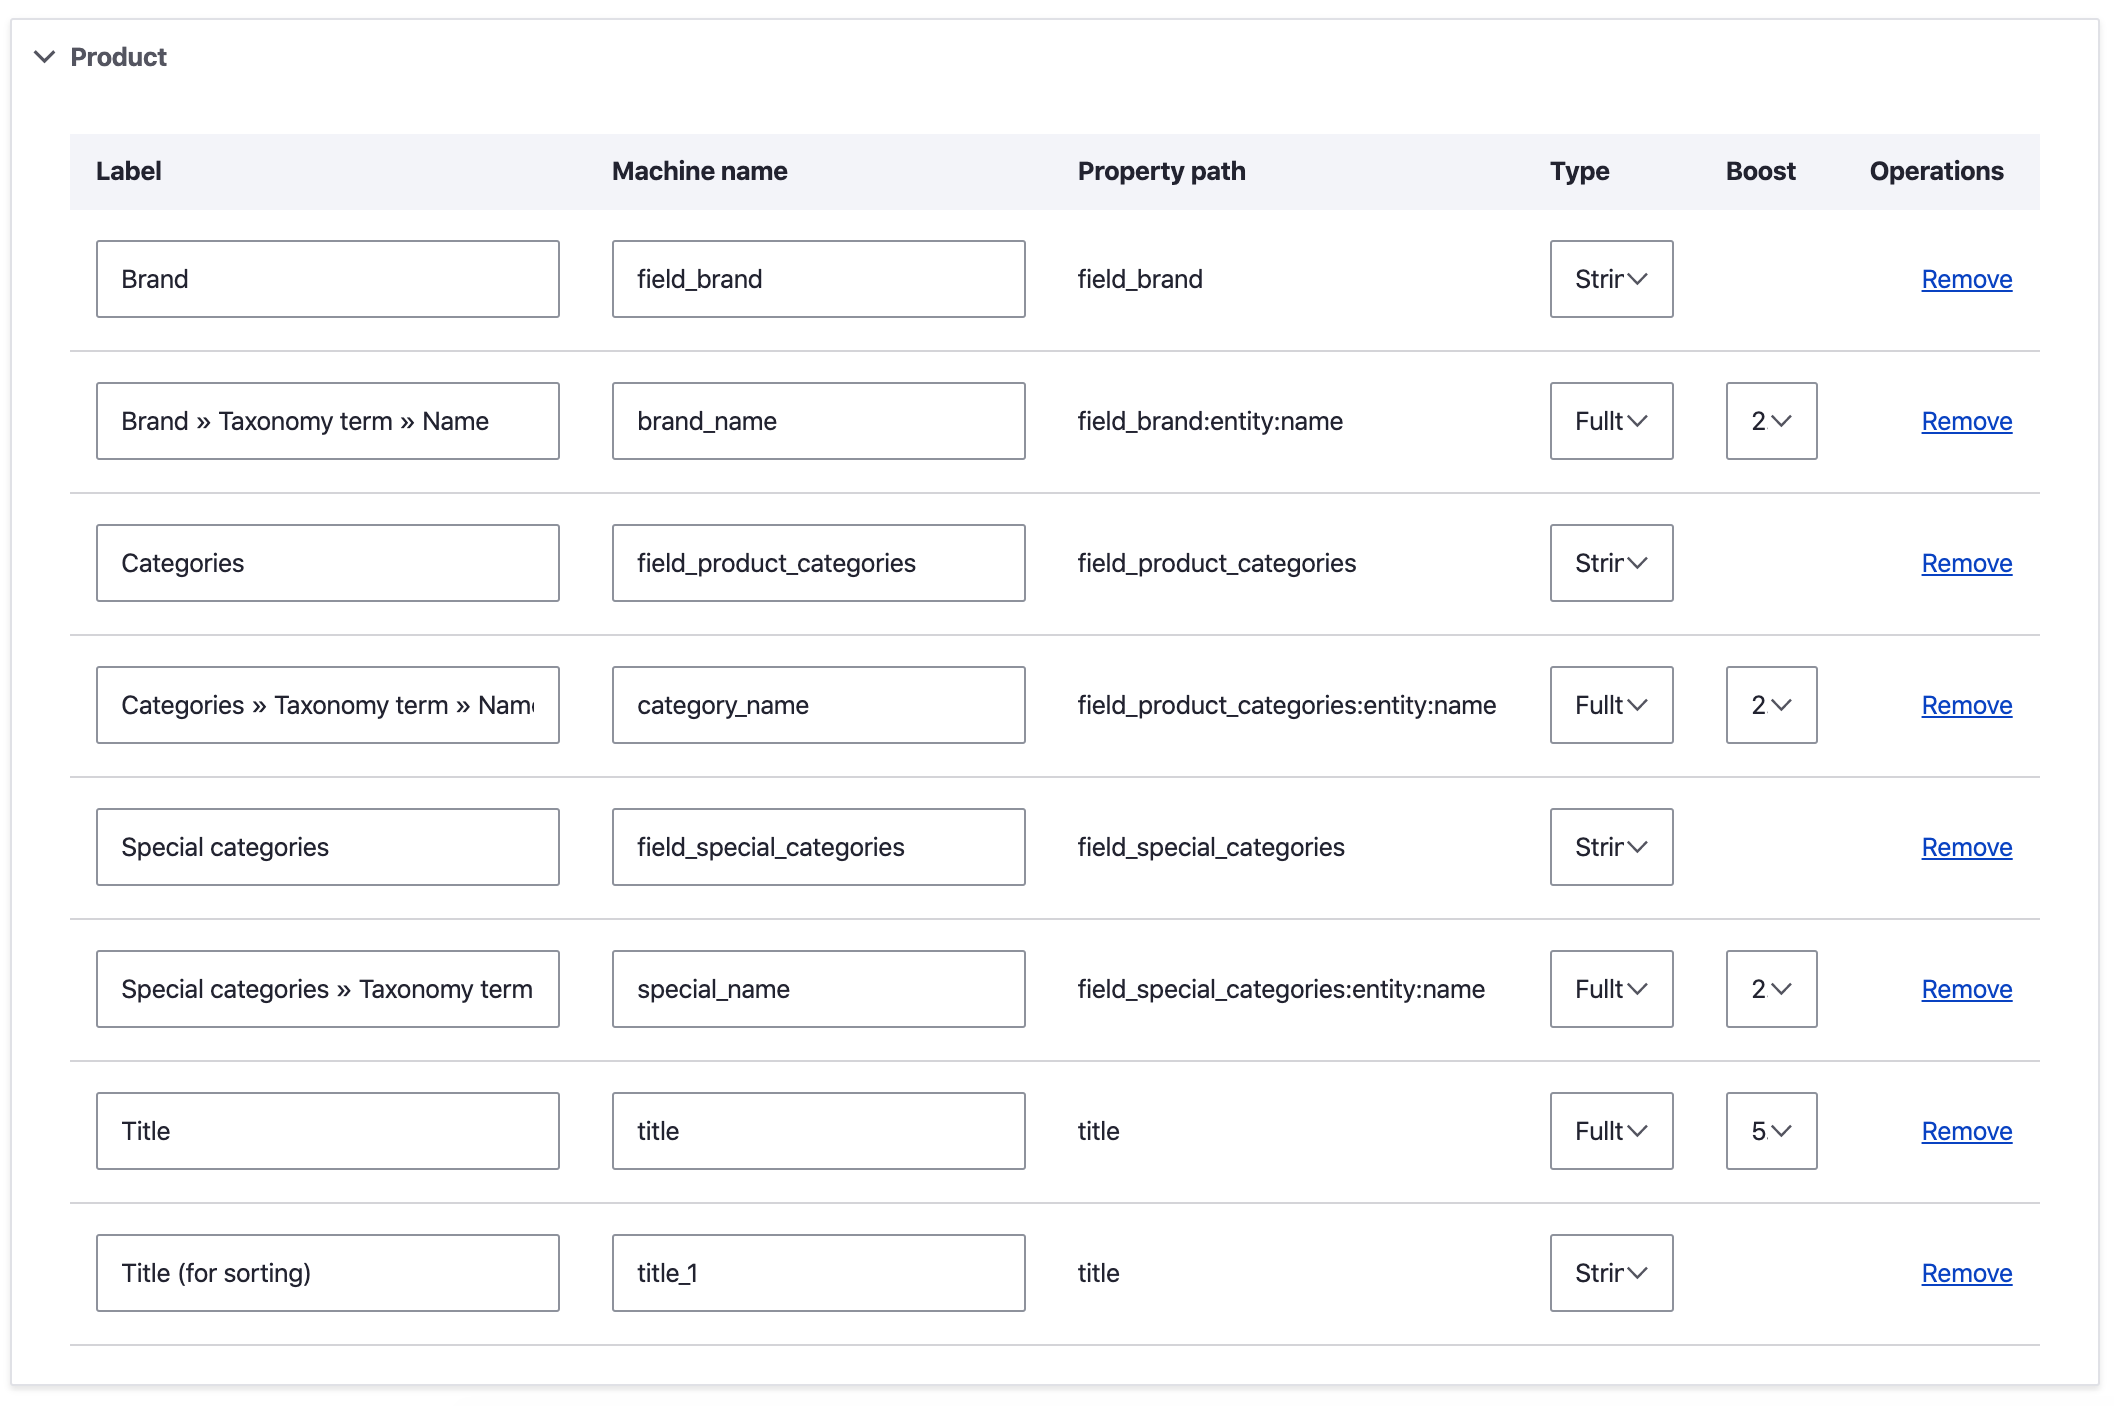This screenshot has width=2114, height=1406.
Task: Change Boost for category_name row
Action: coord(1770,705)
